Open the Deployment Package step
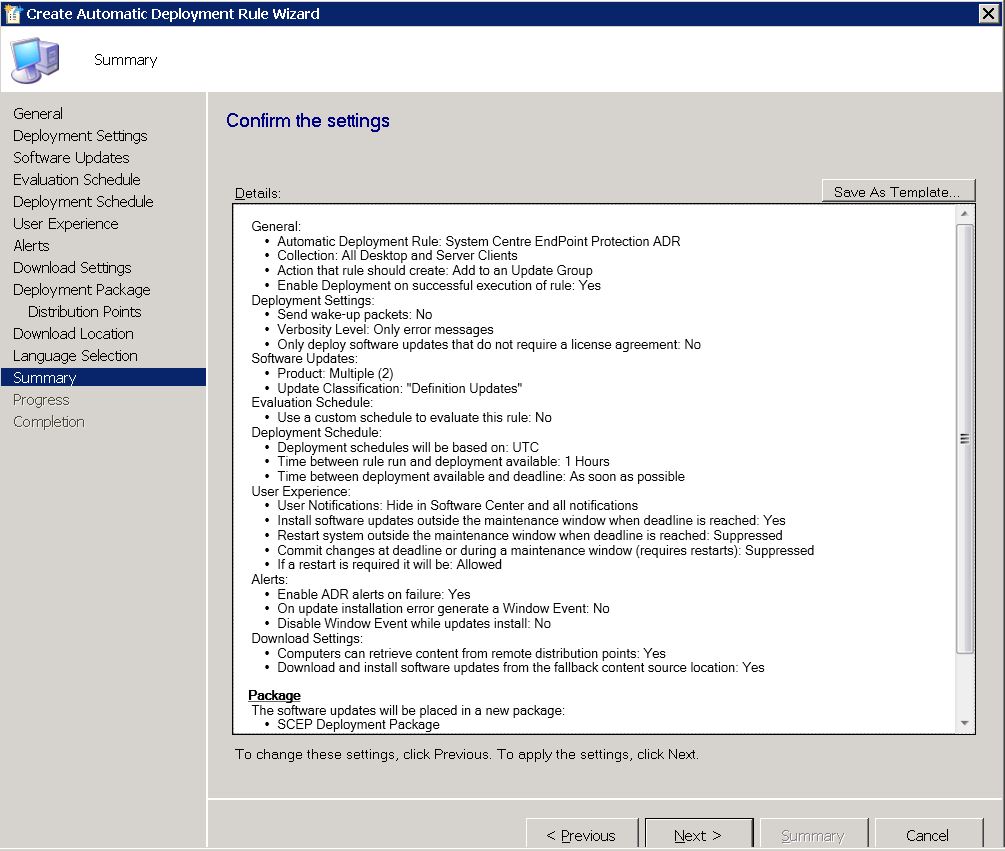Image resolution: width=1005 pixels, height=851 pixels. pyautogui.click(x=81, y=290)
